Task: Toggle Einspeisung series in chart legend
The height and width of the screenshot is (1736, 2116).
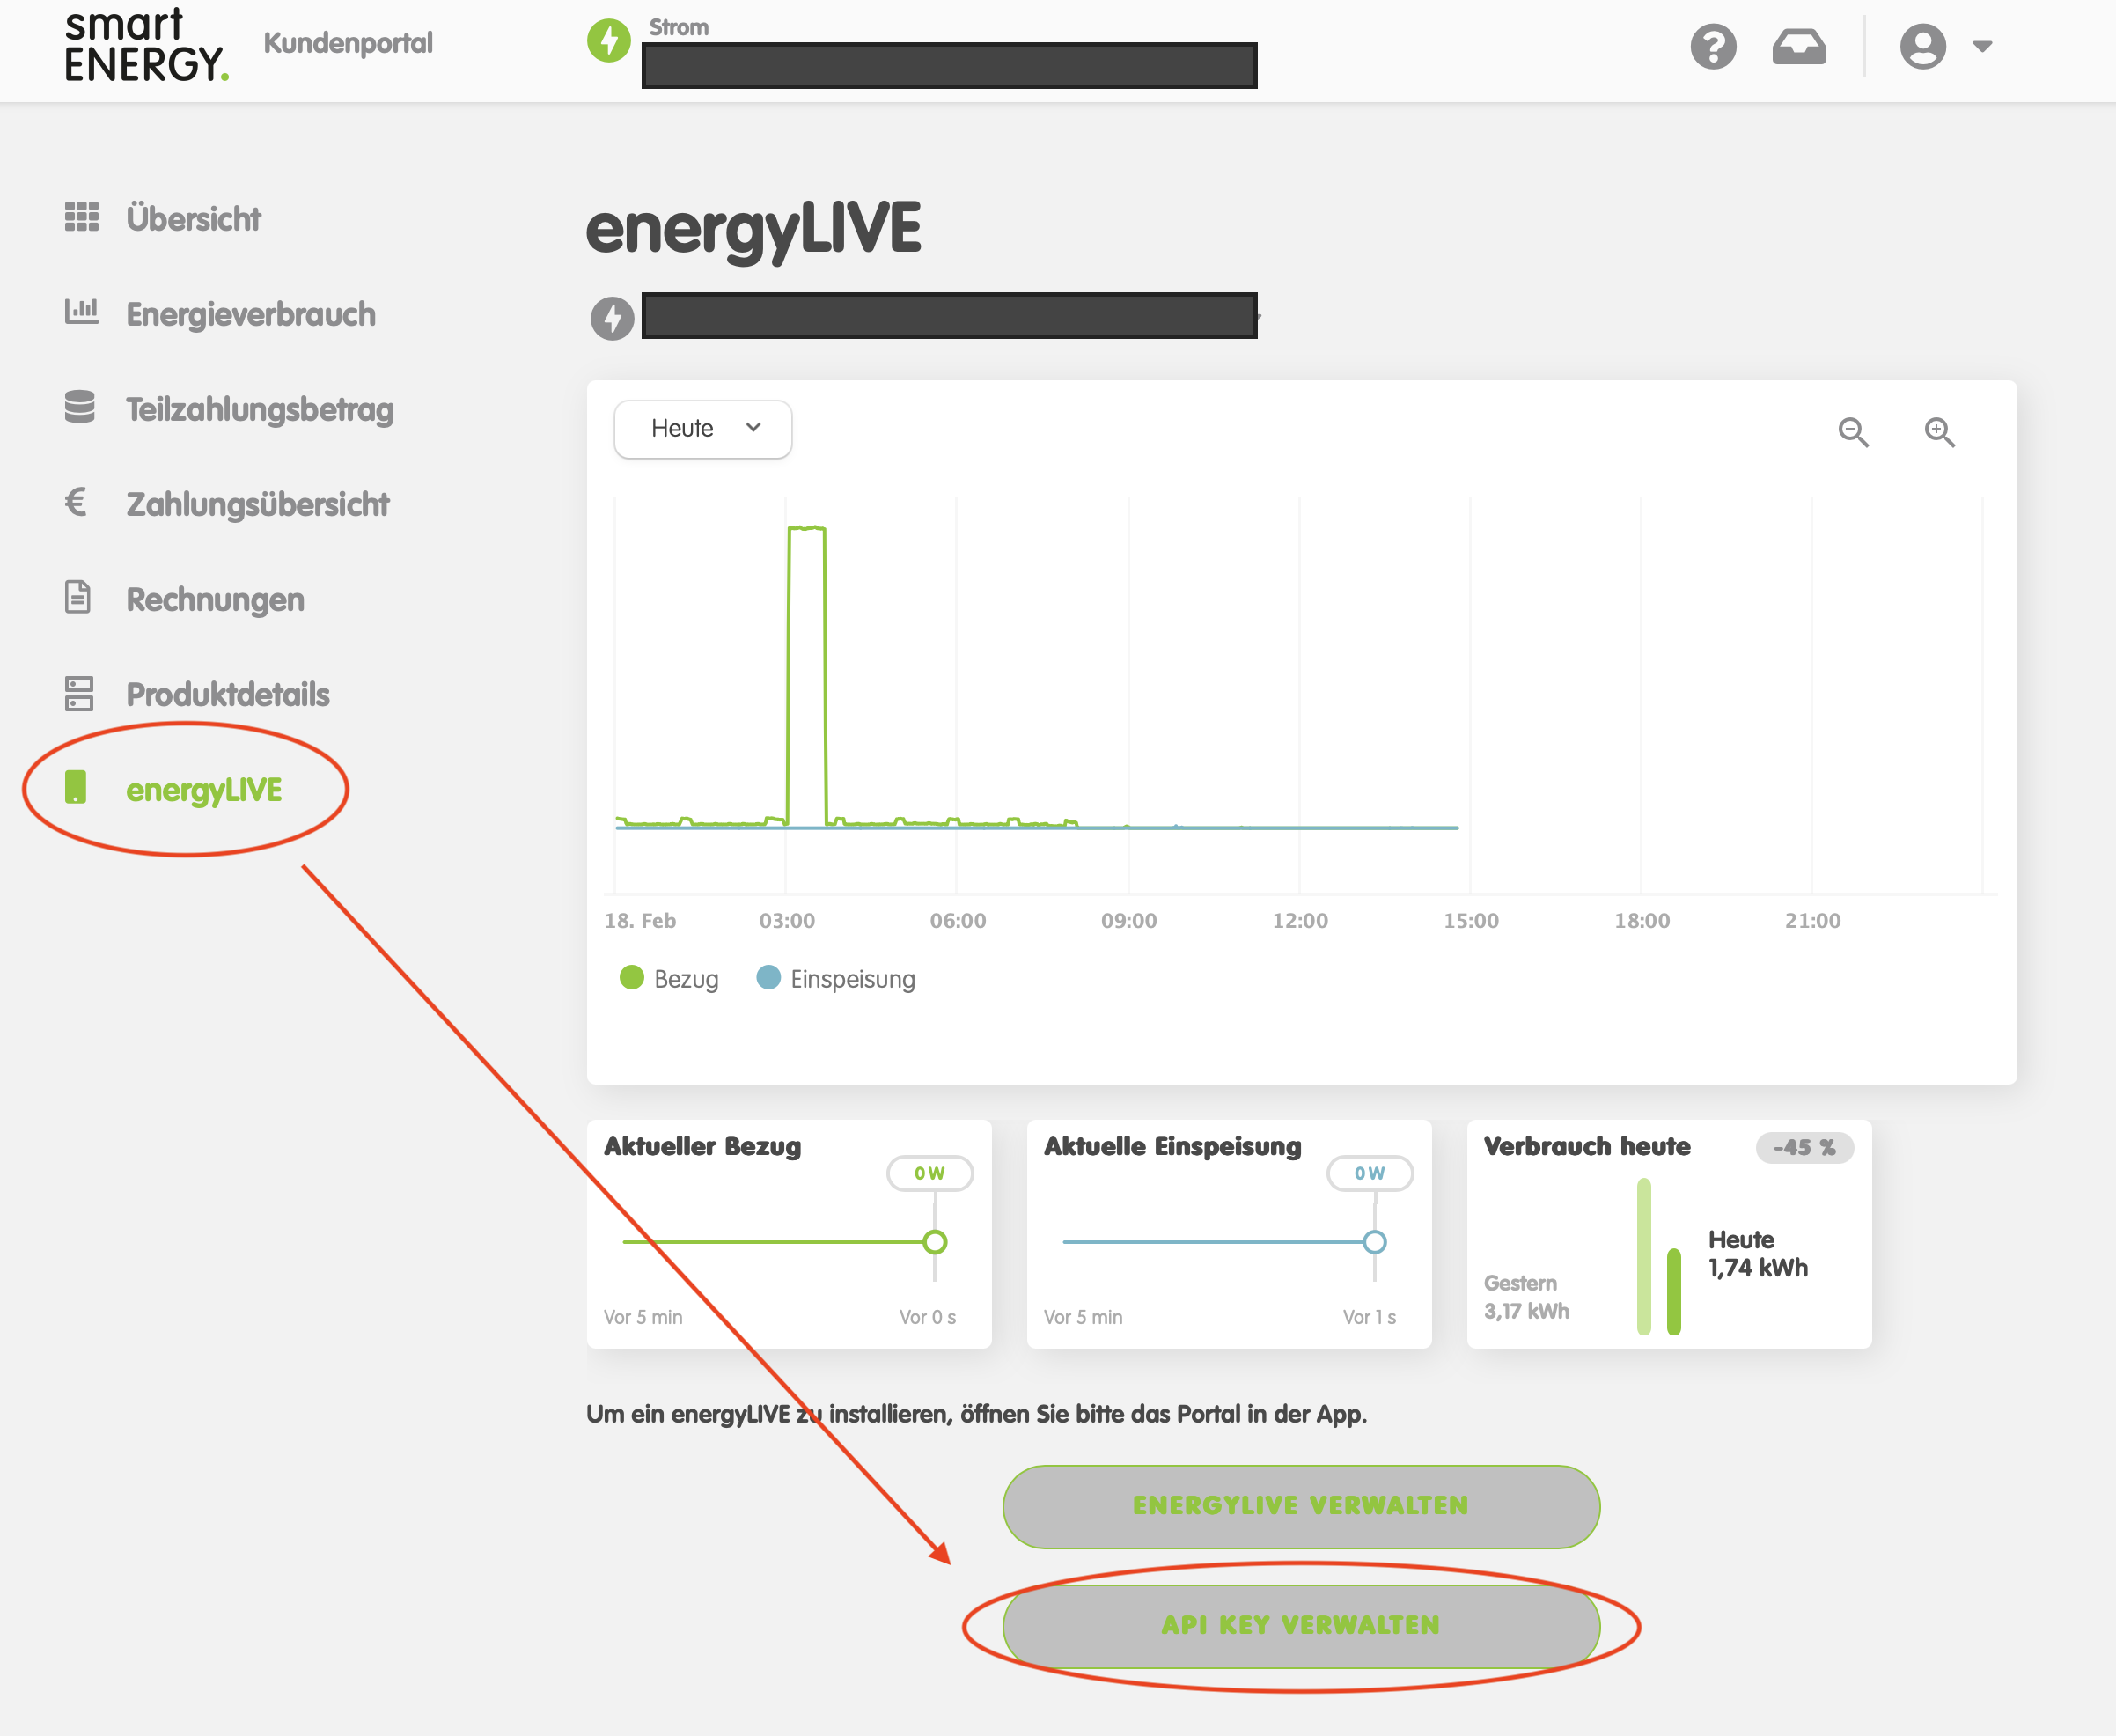Action: (x=835, y=978)
